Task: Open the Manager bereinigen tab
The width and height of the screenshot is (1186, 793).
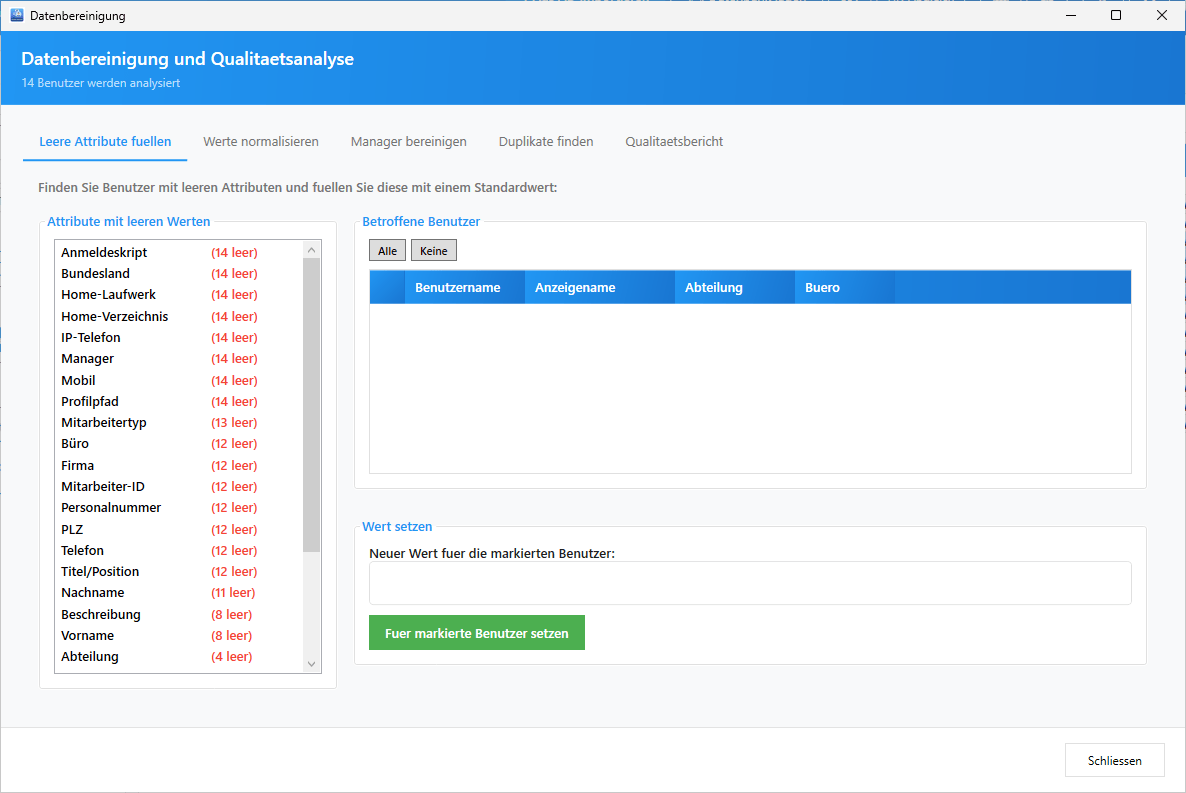Action: tap(408, 142)
